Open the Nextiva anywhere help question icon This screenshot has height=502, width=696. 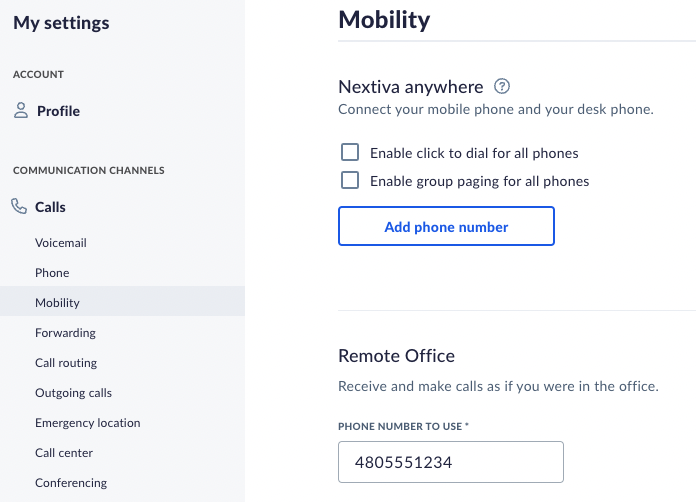(502, 86)
